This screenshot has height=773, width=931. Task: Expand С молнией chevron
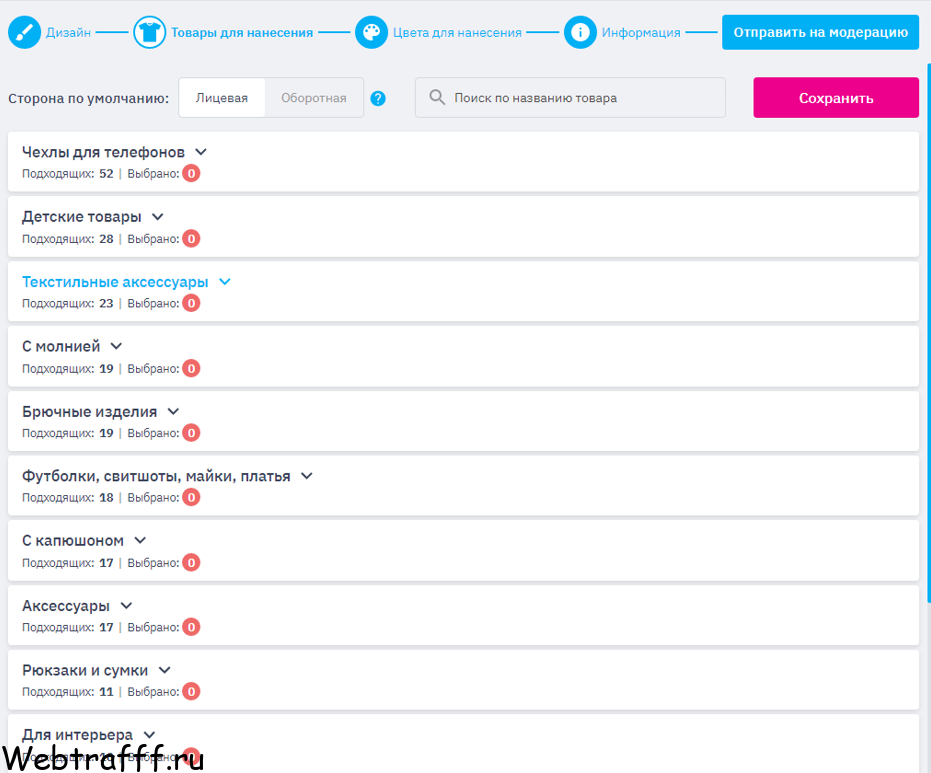point(116,346)
